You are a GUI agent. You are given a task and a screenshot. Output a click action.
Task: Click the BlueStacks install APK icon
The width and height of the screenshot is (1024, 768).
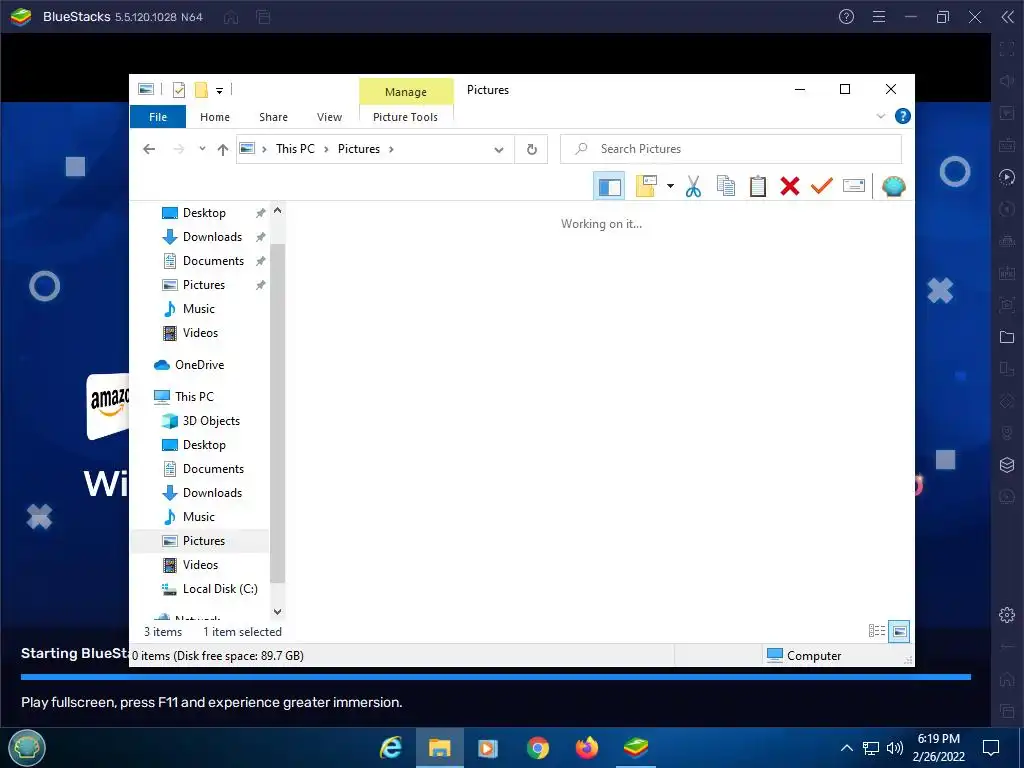point(1007,272)
